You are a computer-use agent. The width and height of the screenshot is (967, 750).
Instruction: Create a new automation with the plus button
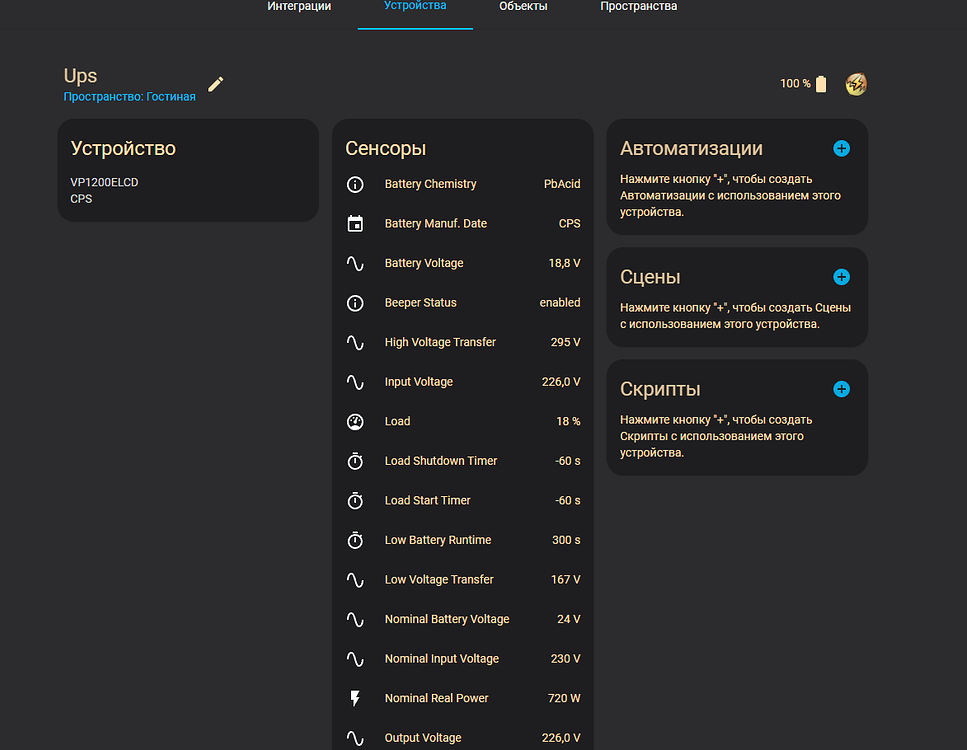[841, 148]
